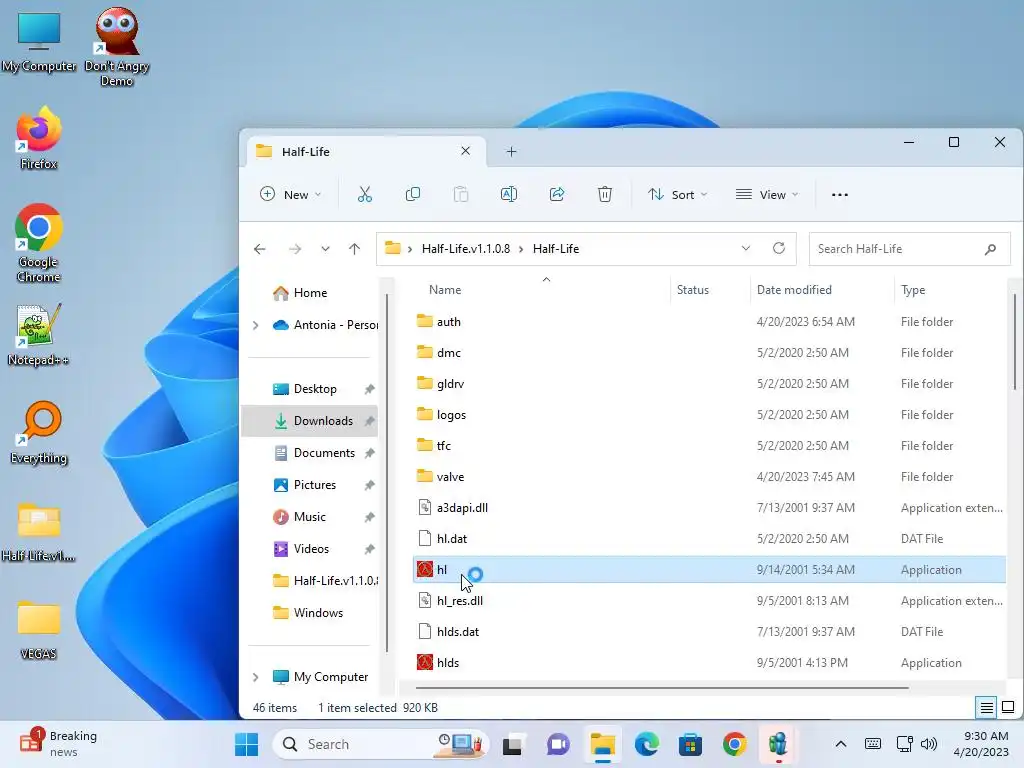Click the Status column header

pyautogui.click(x=693, y=290)
